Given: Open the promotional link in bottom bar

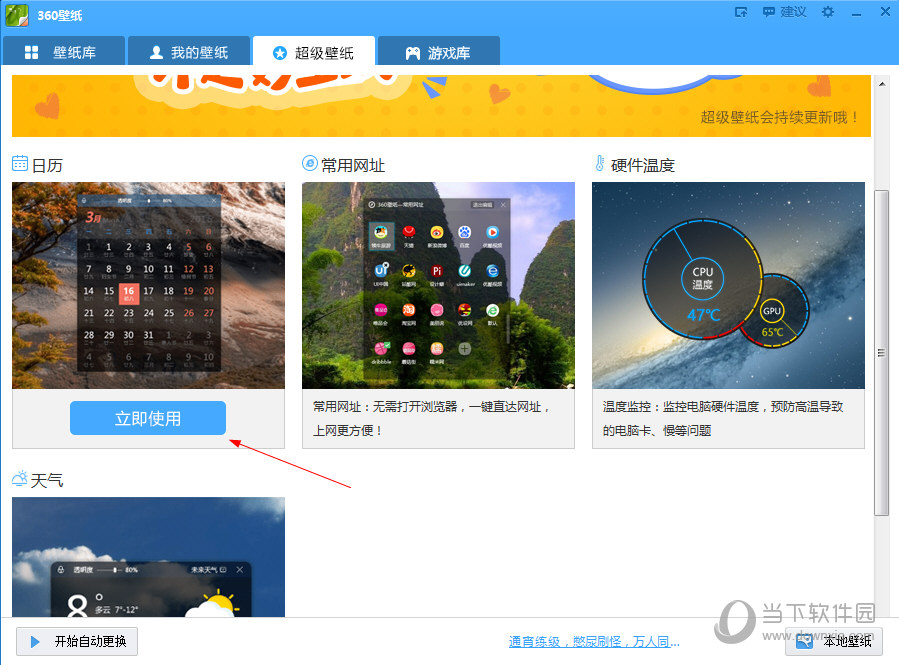Looking at the screenshot, I should (594, 642).
